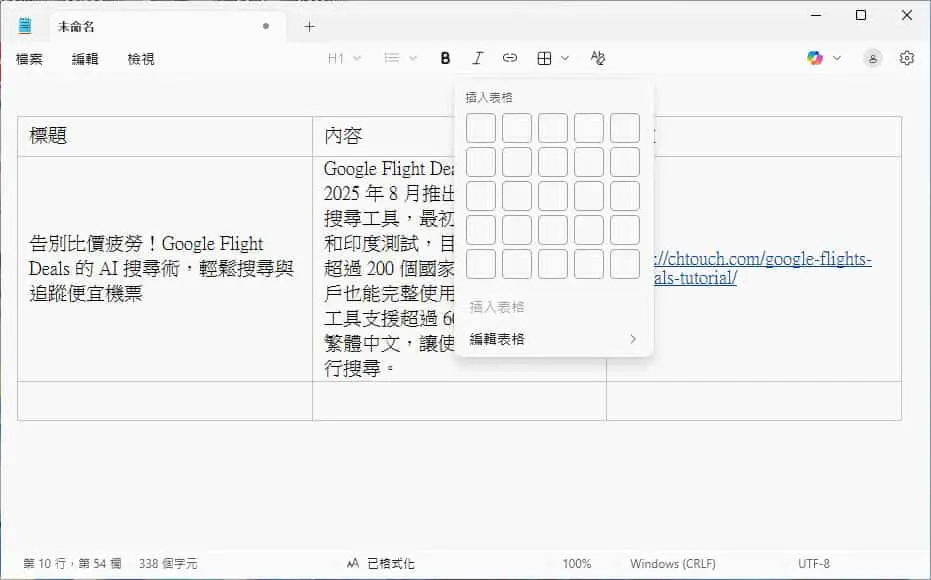Clear formatting with the A icon
The image size is (931, 580).
point(597,58)
